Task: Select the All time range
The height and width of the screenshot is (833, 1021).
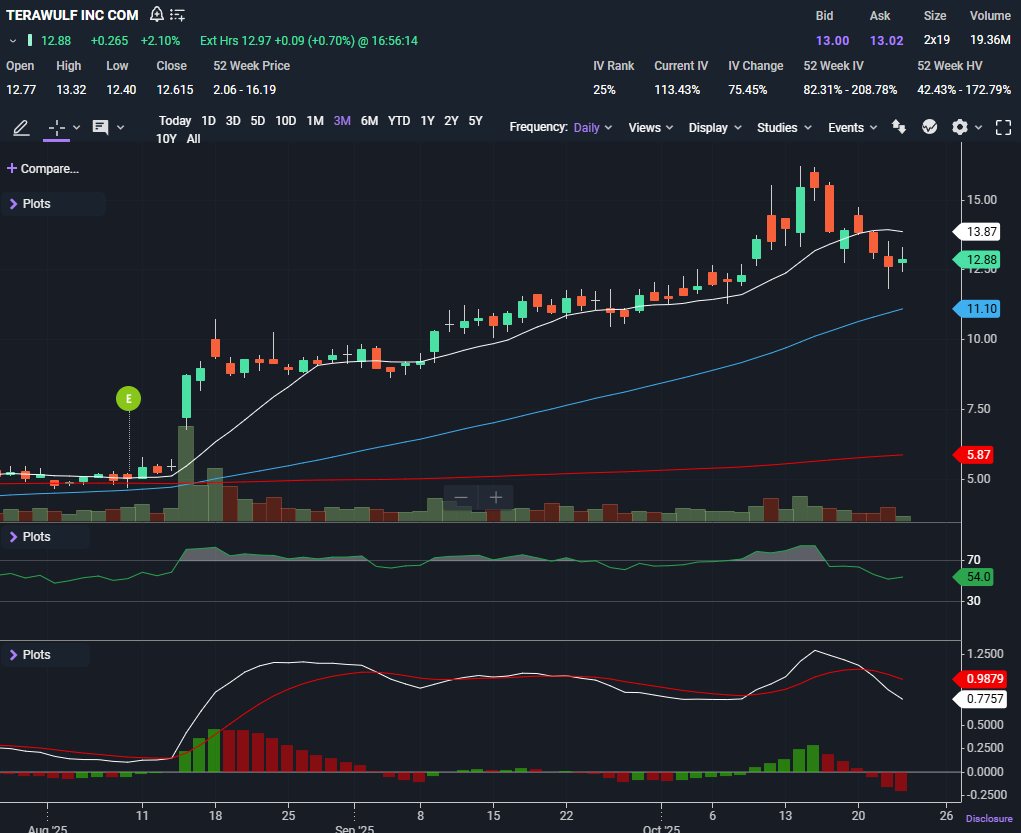Action: [193, 139]
